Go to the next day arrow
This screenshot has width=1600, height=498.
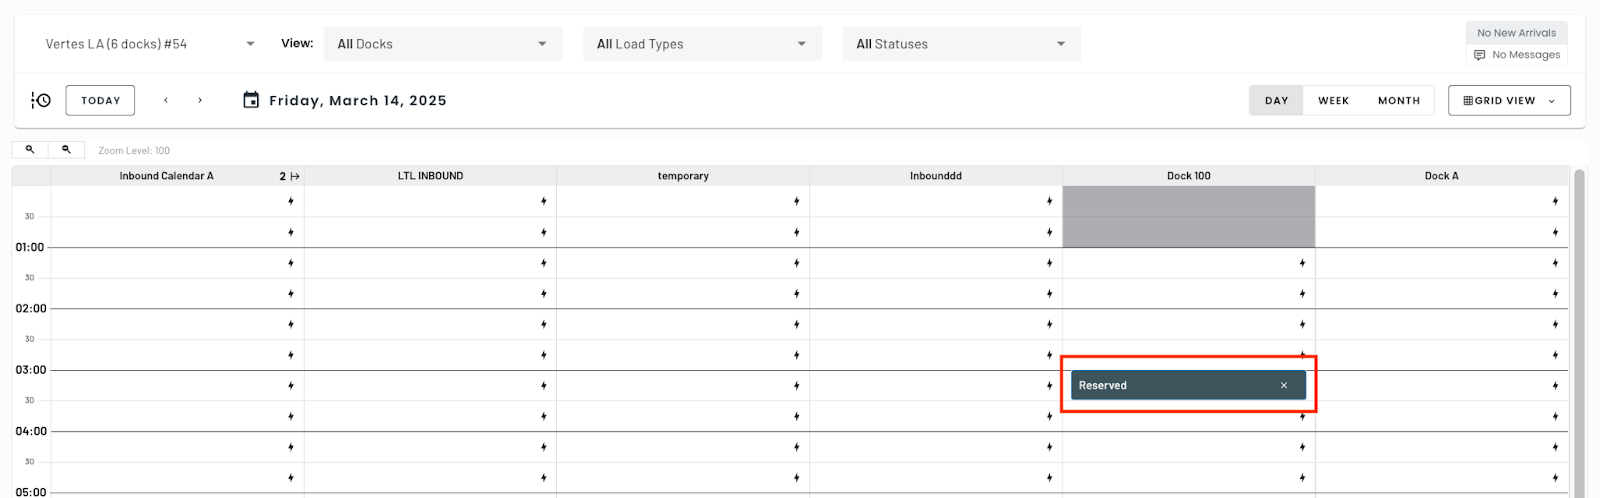pos(200,100)
